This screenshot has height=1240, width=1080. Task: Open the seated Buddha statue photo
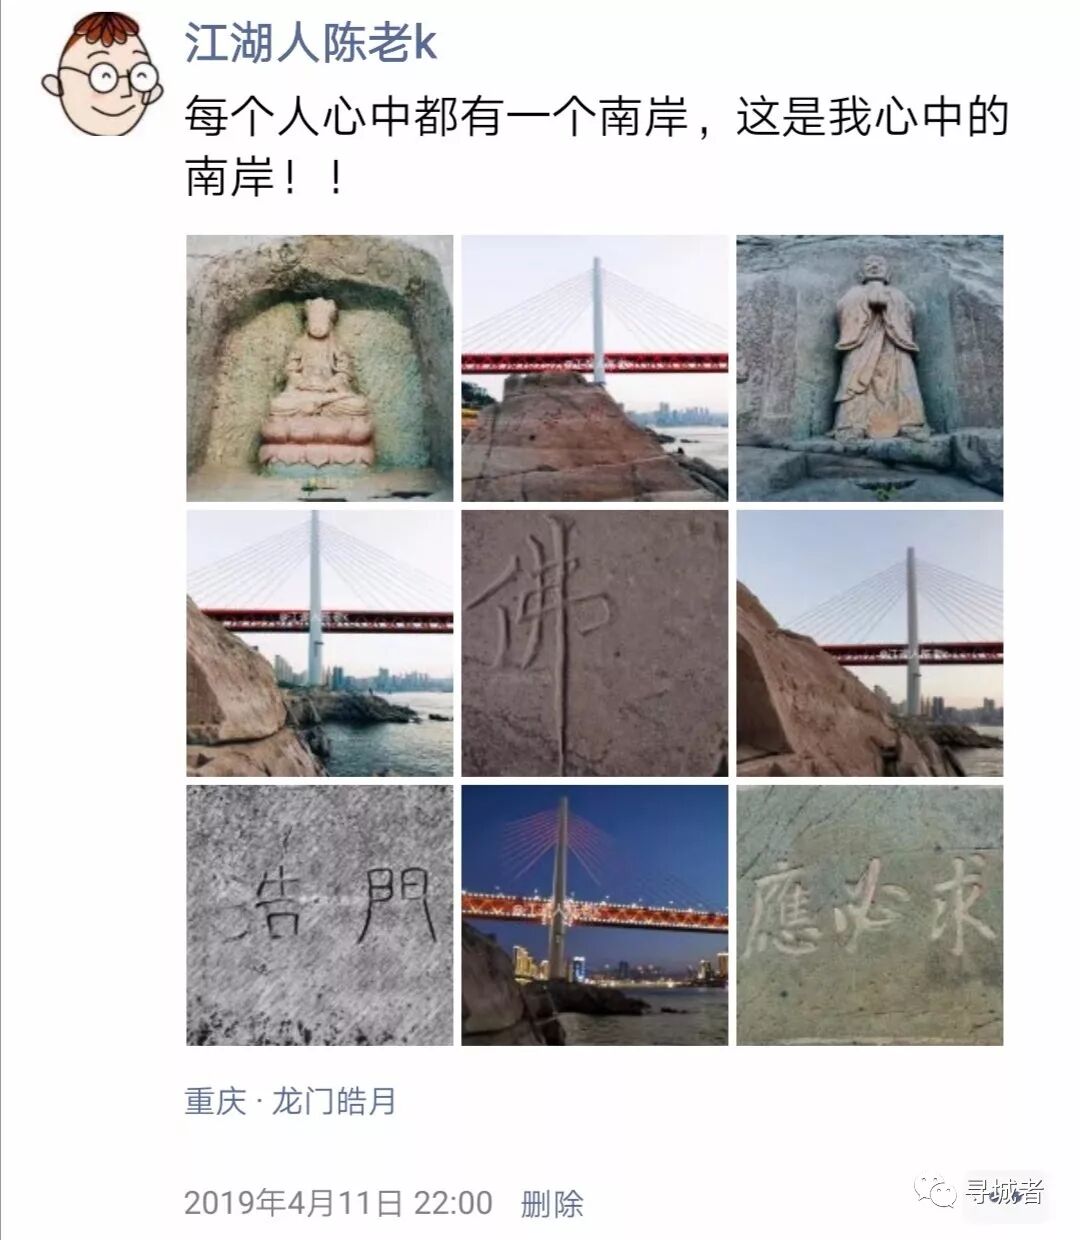tap(320, 368)
